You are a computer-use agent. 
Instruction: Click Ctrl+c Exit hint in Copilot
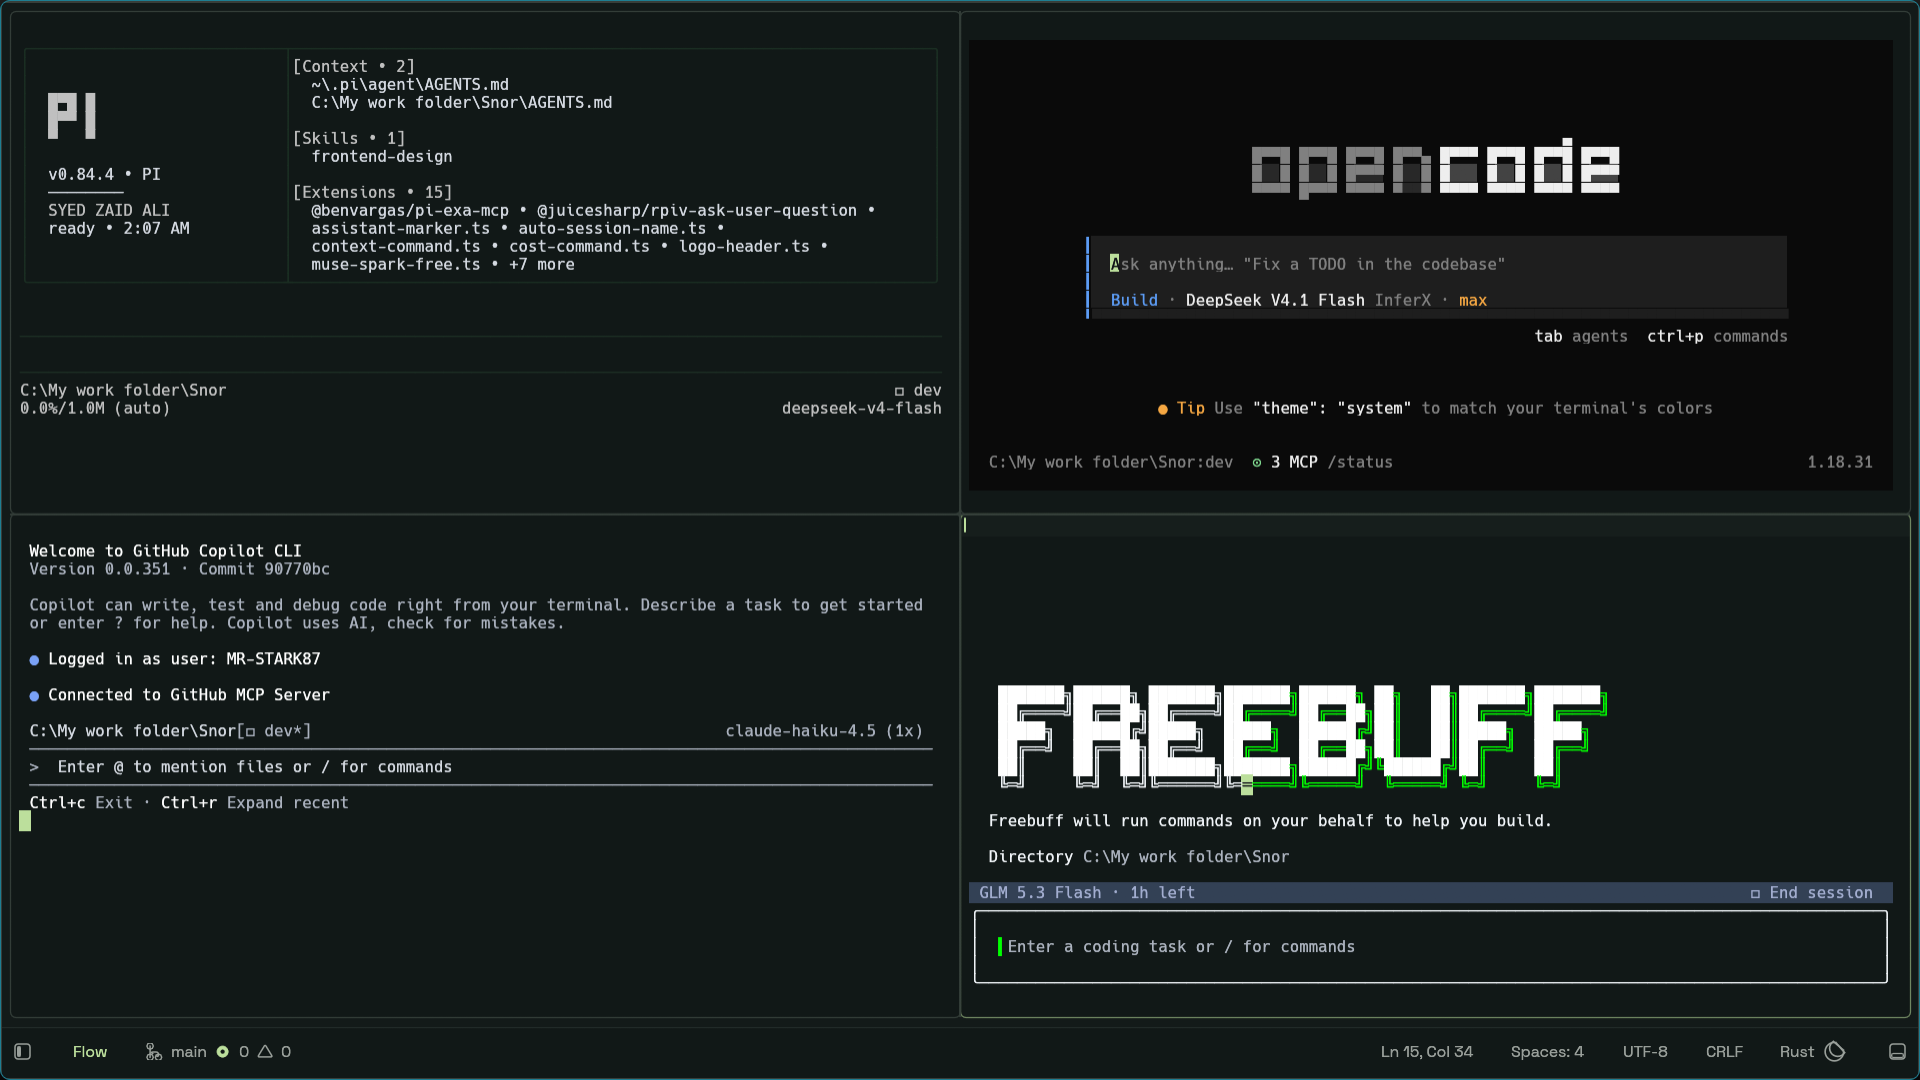tap(81, 803)
